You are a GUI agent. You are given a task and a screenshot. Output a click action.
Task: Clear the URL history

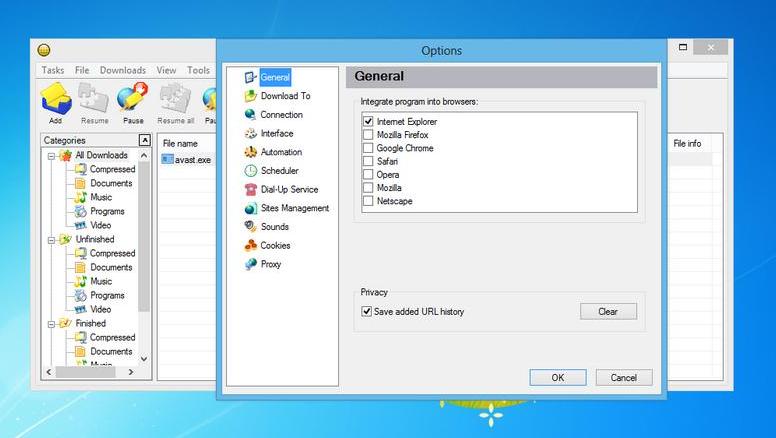(608, 312)
